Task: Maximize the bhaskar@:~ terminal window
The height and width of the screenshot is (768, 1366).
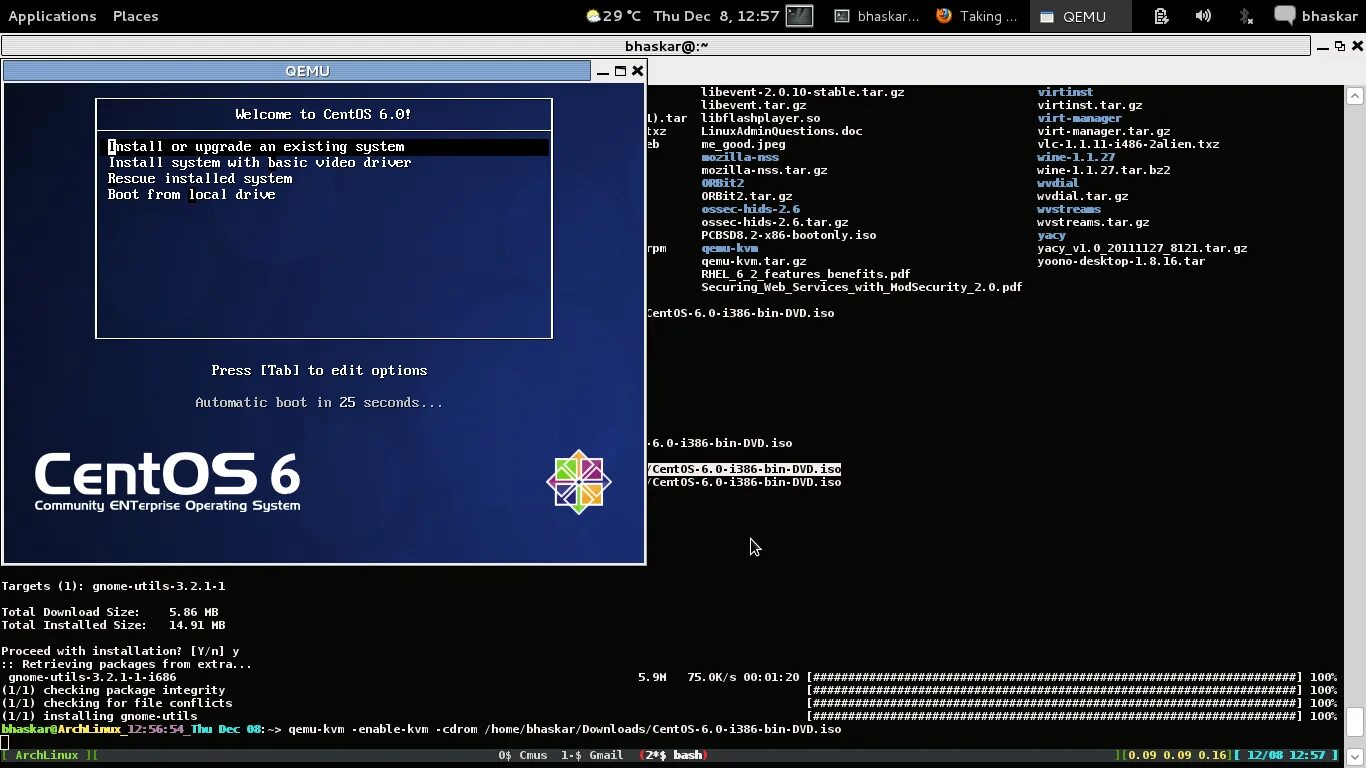Action: pyautogui.click(x=1340, y=46)
